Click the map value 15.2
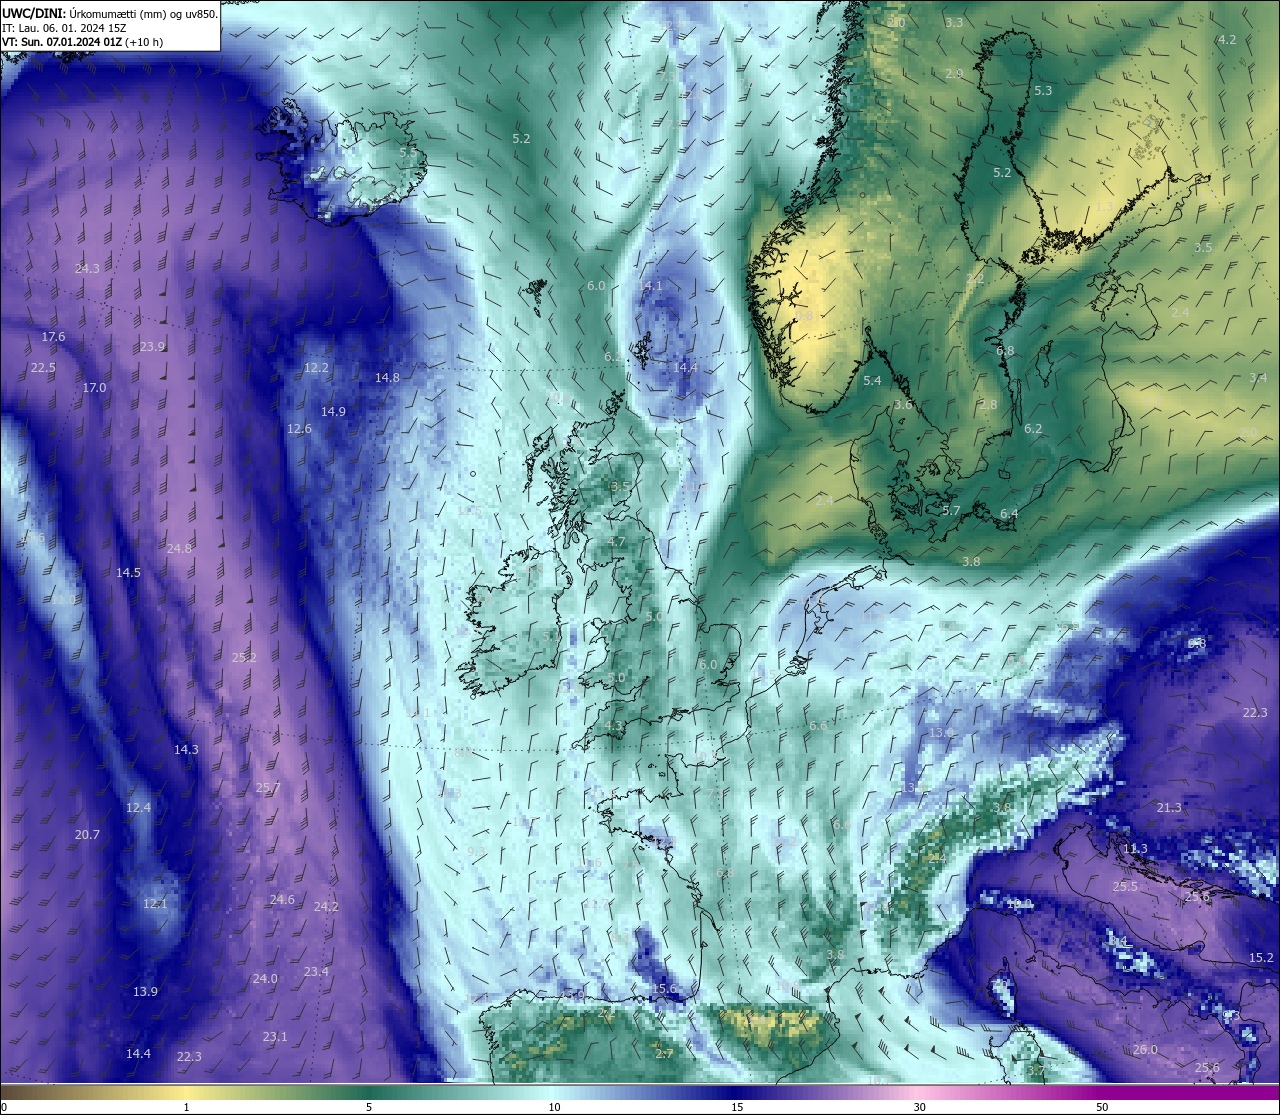1280x1115 pixels. coord(1261,957)
